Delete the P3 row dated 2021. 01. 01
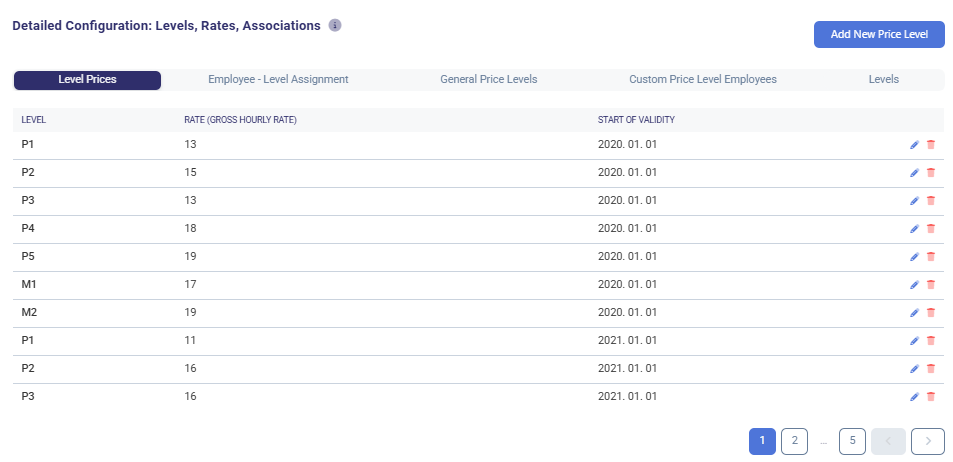This screenshot has height=462, width=953. pyautogui.click(x=931, y=397)
